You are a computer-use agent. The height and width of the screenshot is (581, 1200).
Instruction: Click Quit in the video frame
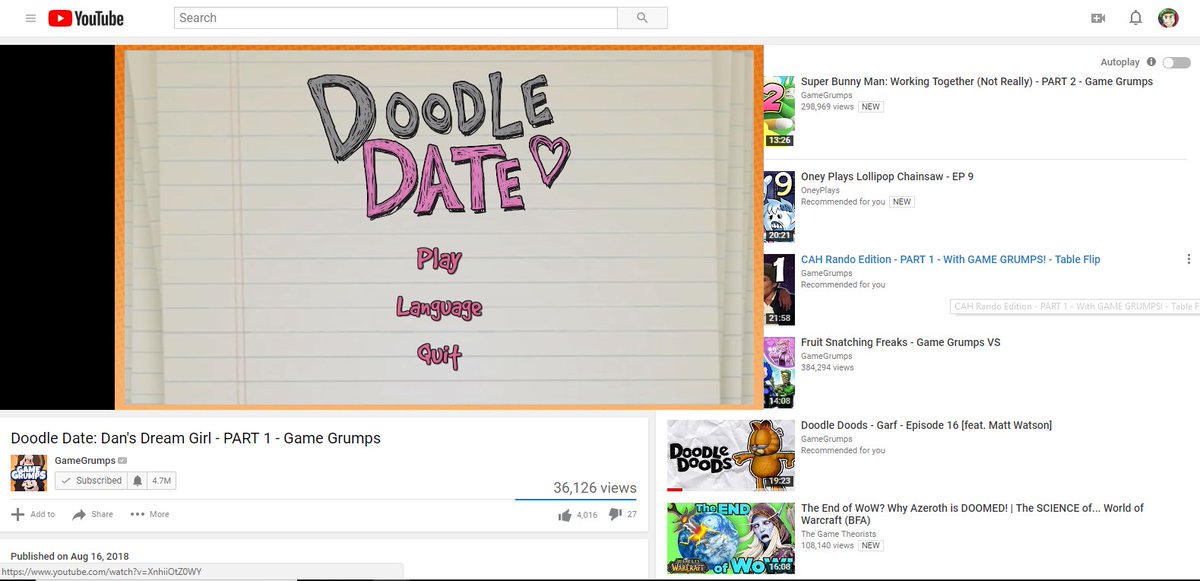[439, 354]
